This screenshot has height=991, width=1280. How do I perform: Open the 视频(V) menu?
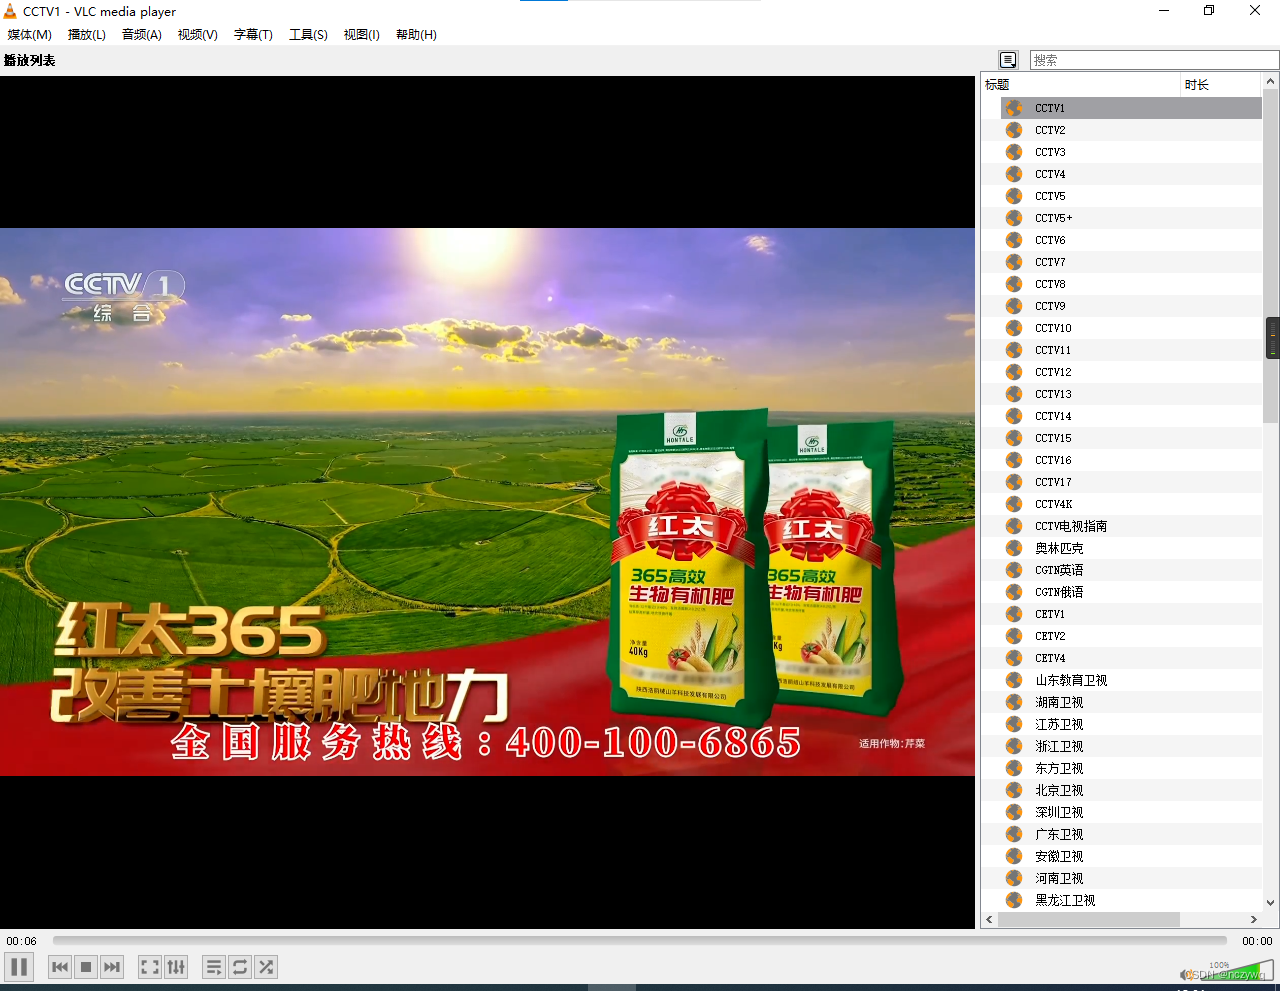pos(198,34)
